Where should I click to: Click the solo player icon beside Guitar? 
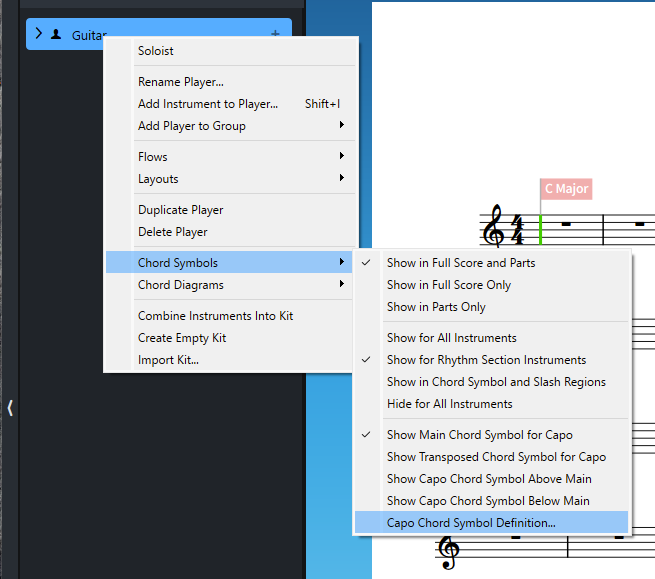click(56, 35)
